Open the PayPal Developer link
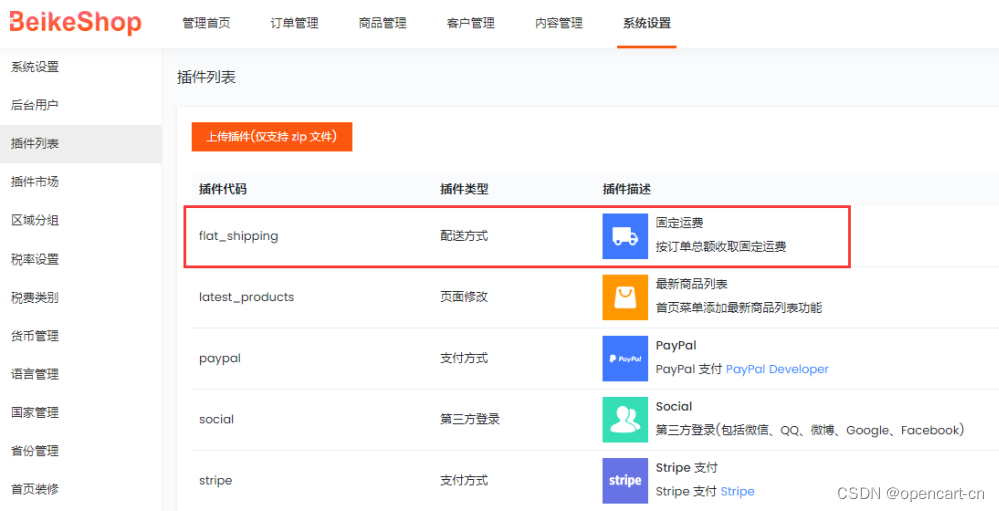The width and height of the screenshot is (999, 511). (x=777, y=370)
